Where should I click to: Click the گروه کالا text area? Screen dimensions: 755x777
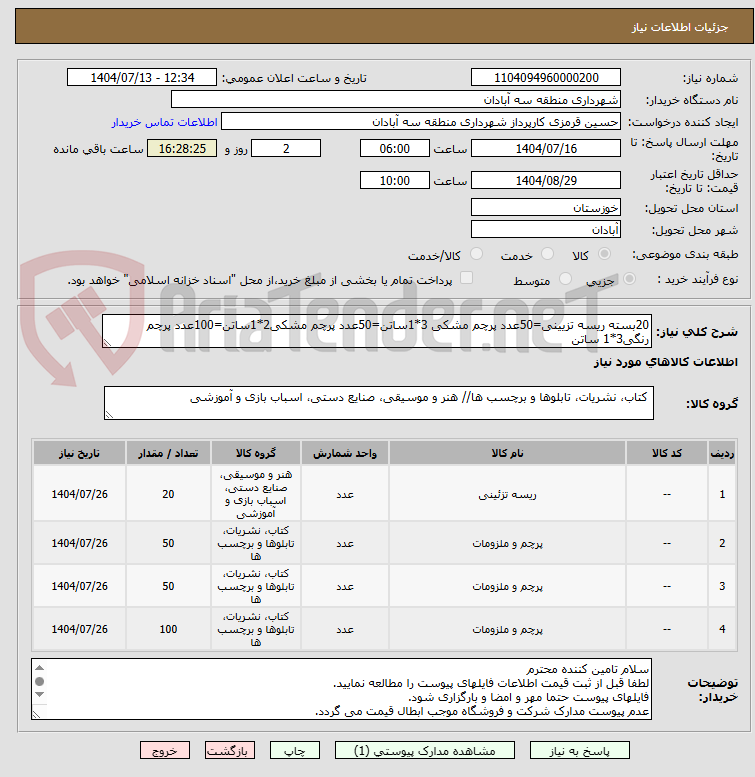pos(379,403)
